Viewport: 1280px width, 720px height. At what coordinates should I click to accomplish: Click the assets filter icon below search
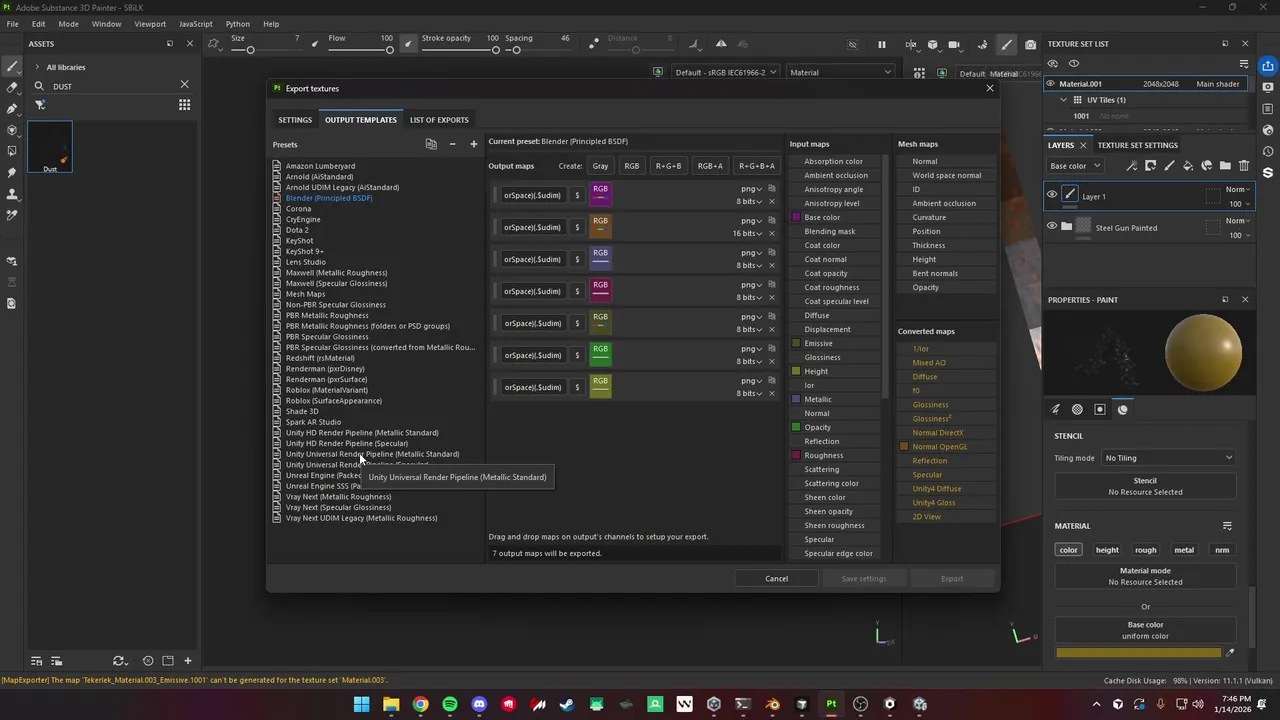(40, 105)
